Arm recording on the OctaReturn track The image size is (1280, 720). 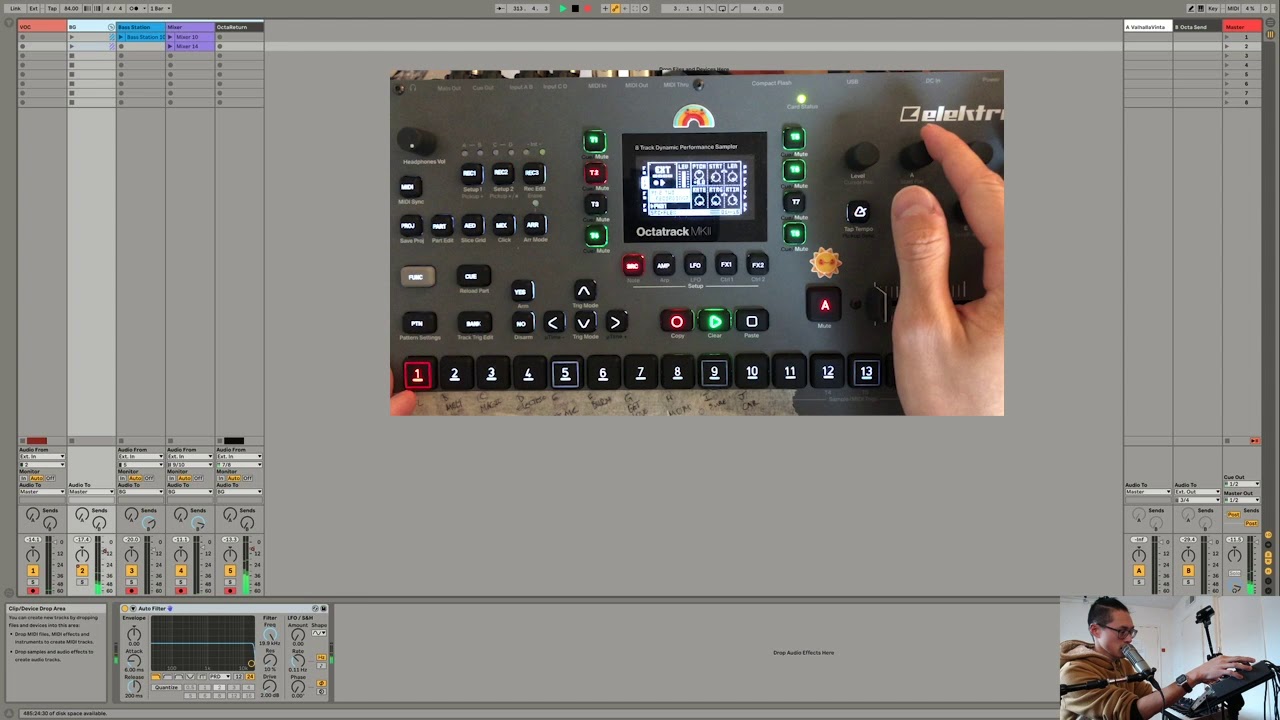pos(230,591)
